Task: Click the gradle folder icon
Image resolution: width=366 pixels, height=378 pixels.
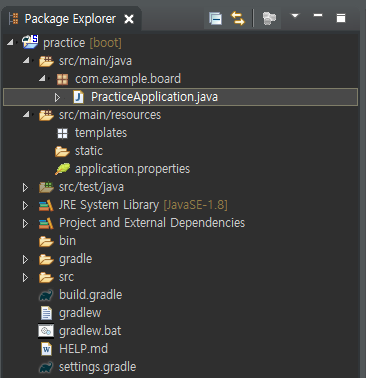Action: 46,259
